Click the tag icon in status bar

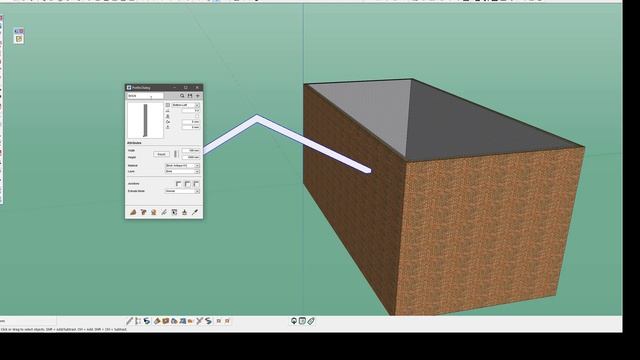click(311, 321)
